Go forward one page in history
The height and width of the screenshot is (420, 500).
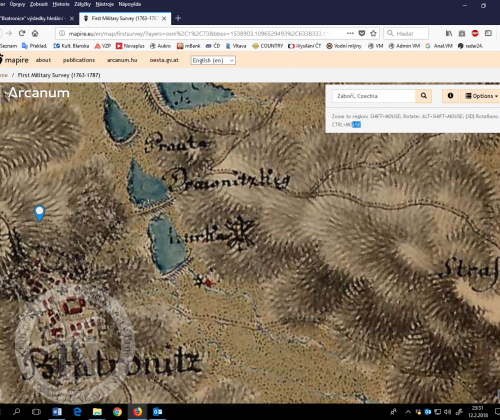pos(9,33)
